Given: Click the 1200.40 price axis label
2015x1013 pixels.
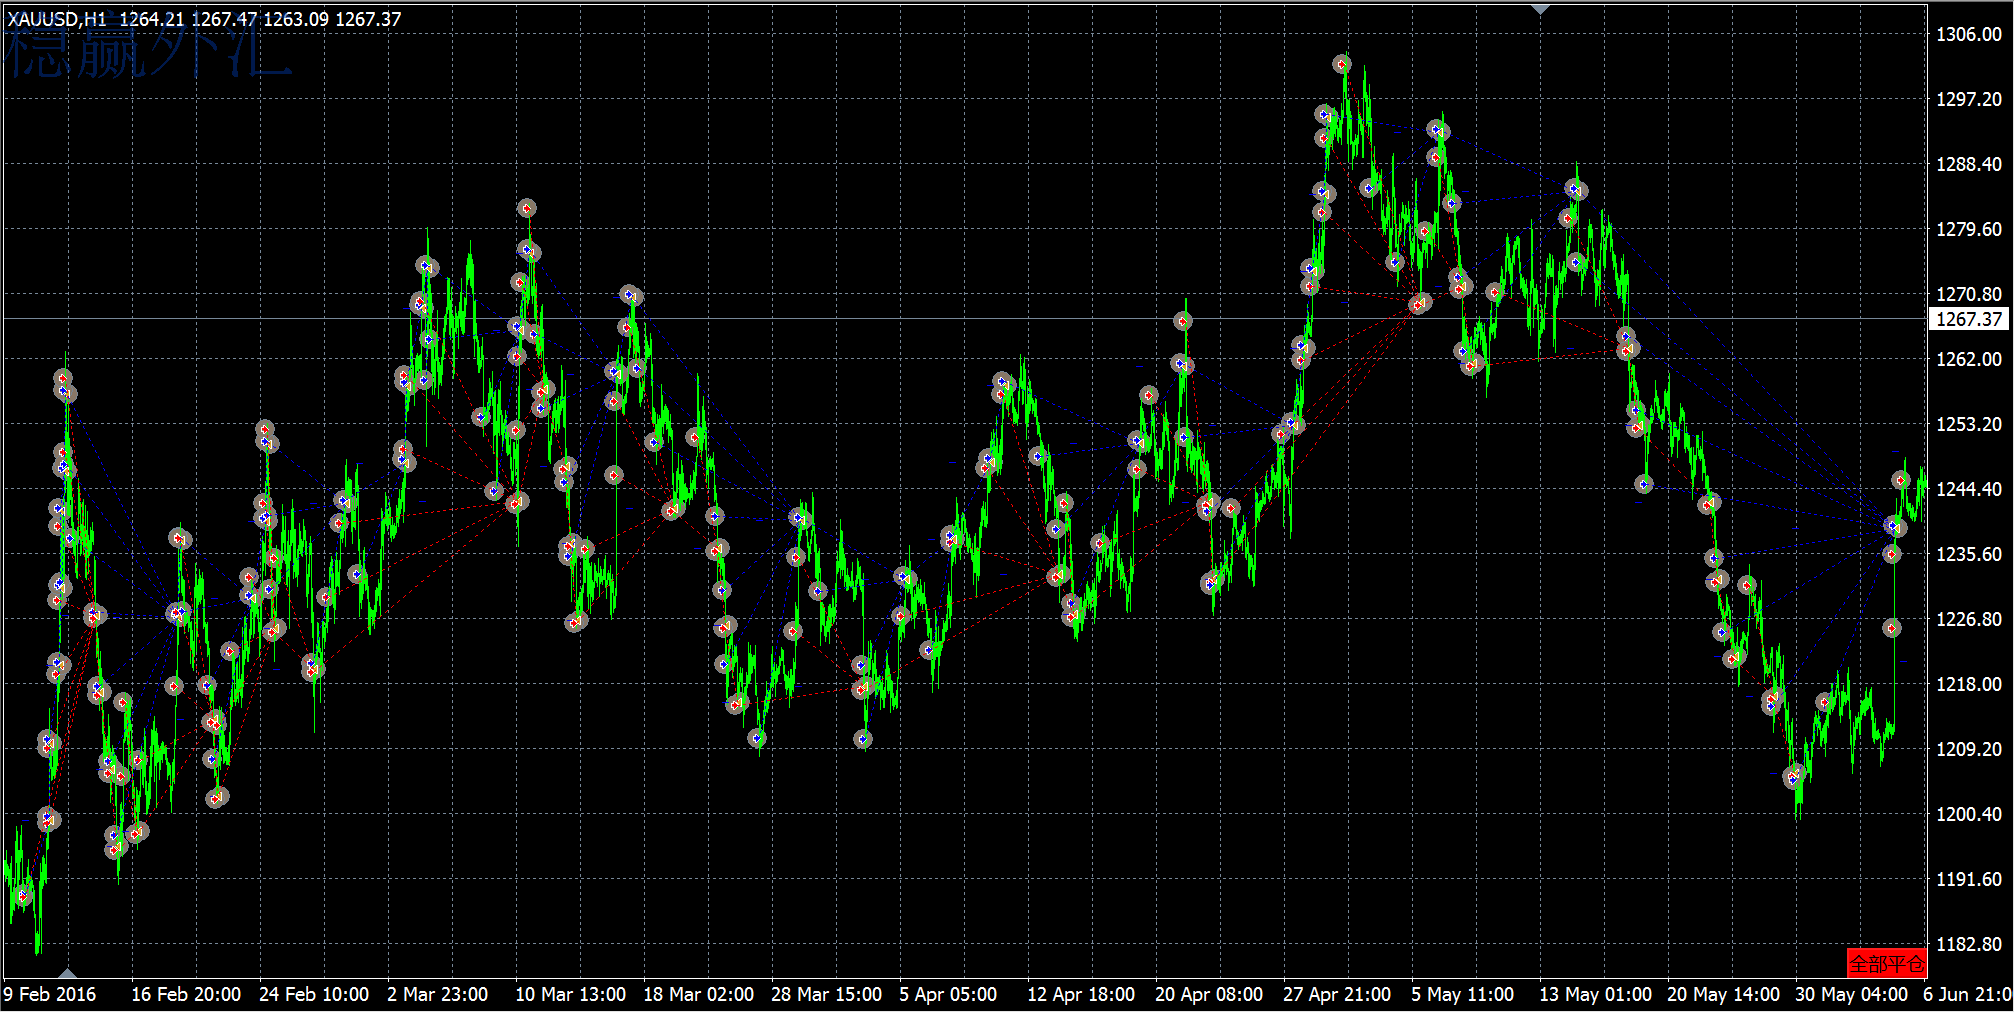Looking at the screenshot, I should (1969, 814).
